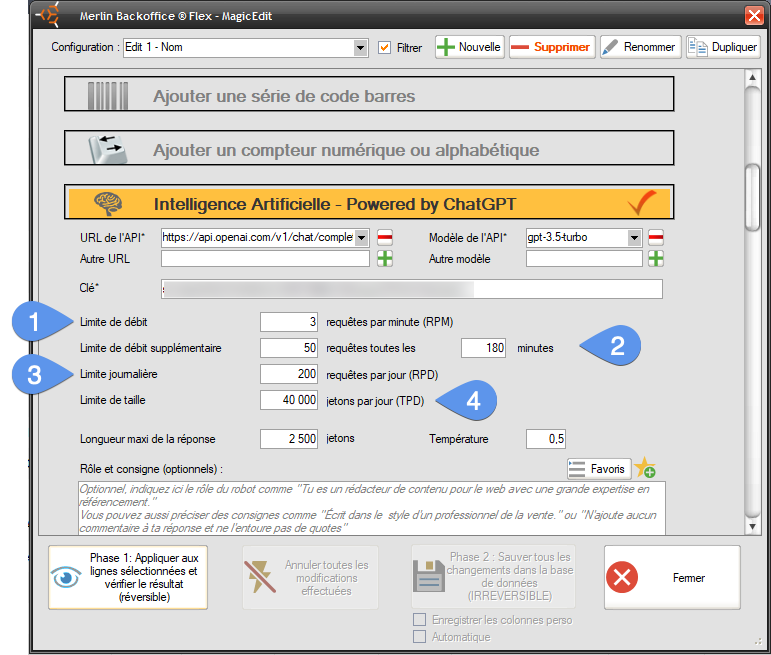Click the Température value field
Screen dimensions: 771x655
(546, 439)
